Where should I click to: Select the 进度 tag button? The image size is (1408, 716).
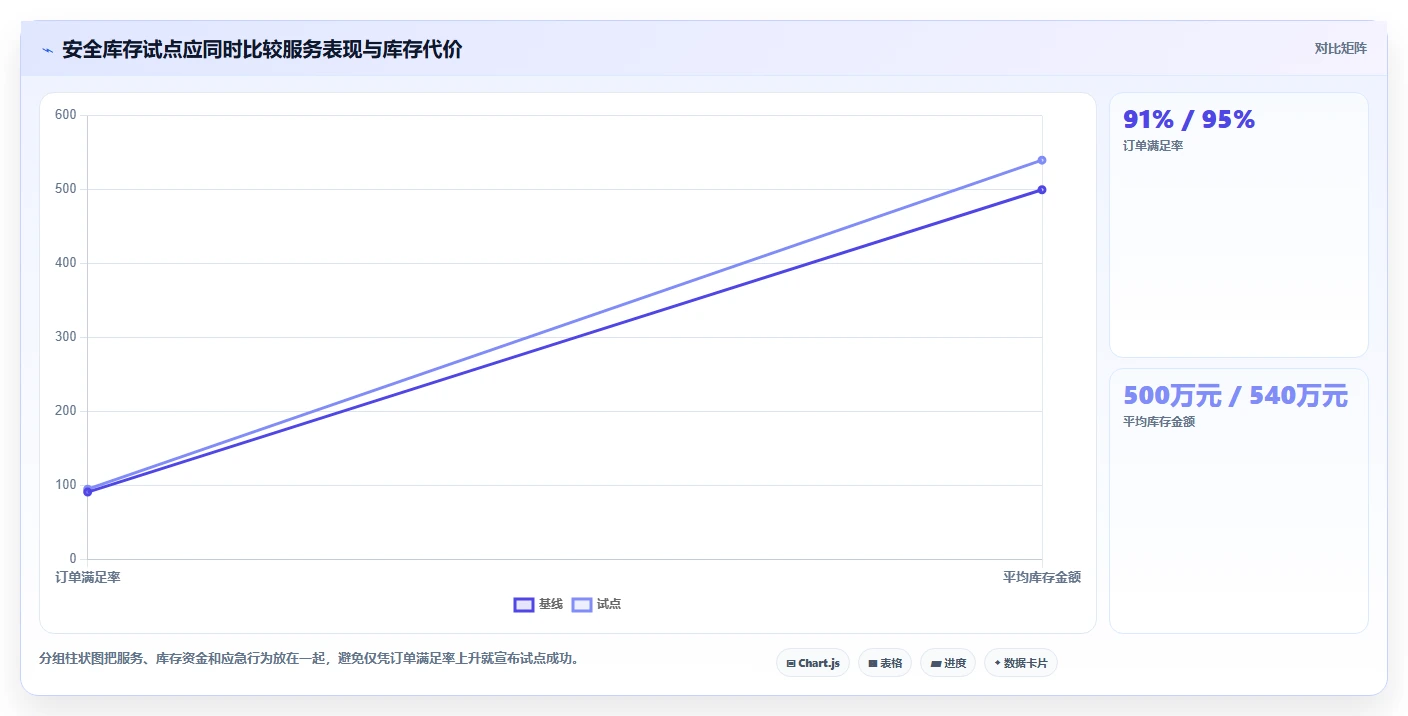[x=948, y=663]
